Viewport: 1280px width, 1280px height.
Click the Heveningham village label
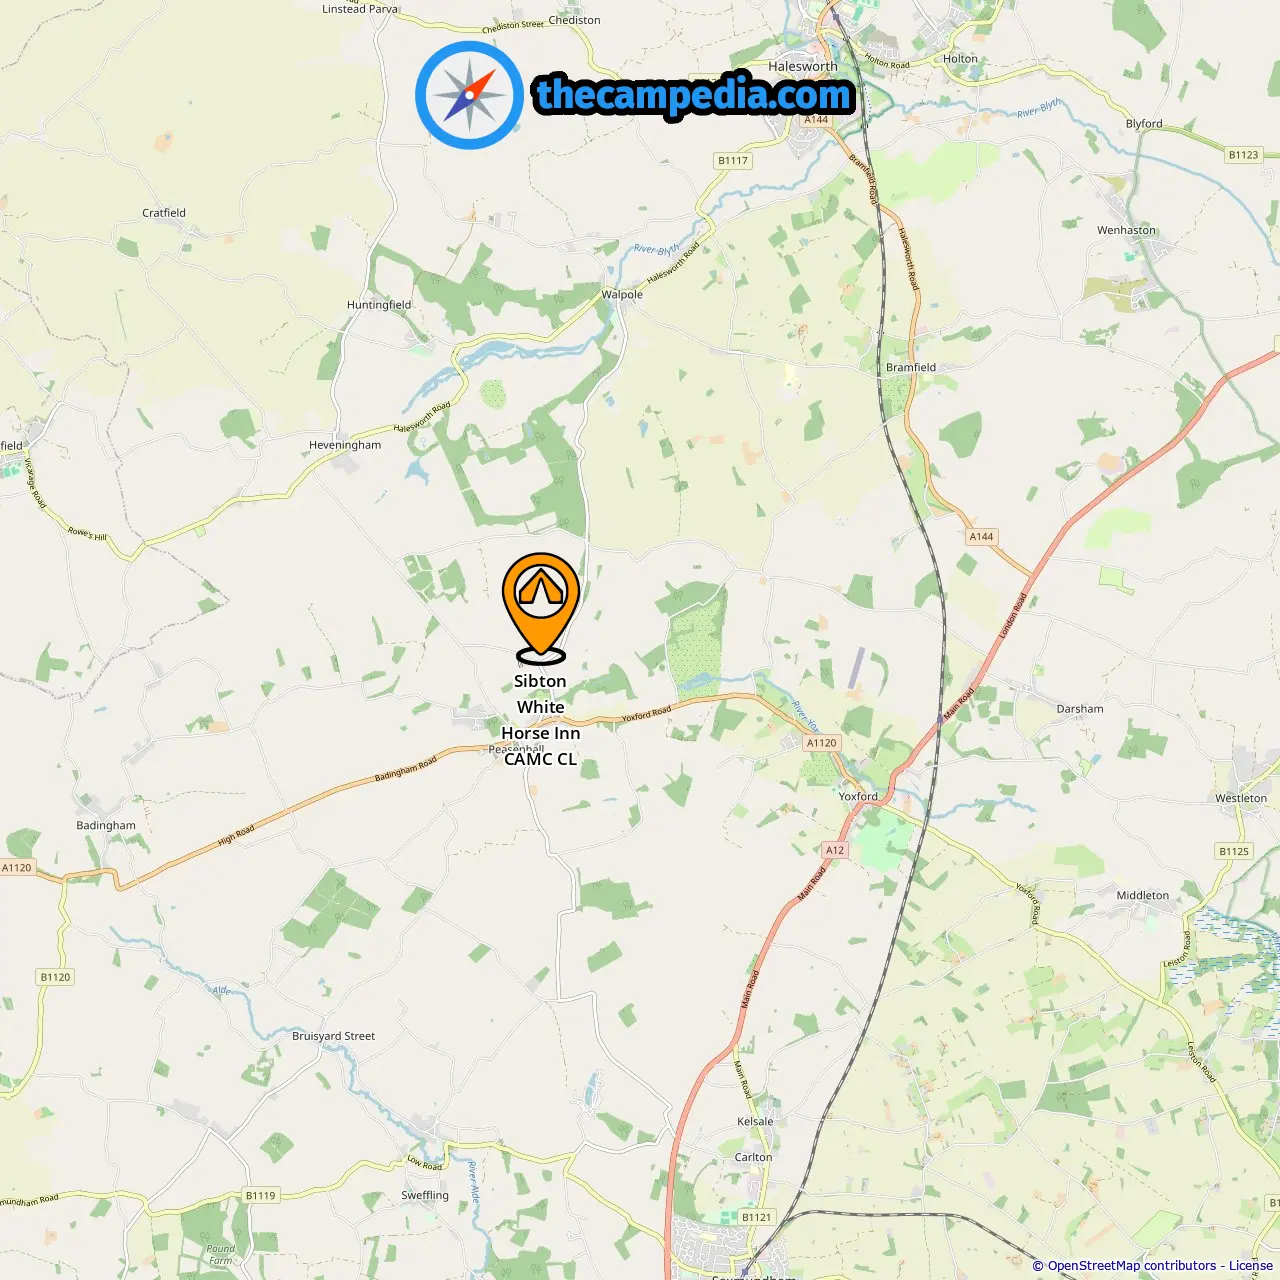[345, 445]
